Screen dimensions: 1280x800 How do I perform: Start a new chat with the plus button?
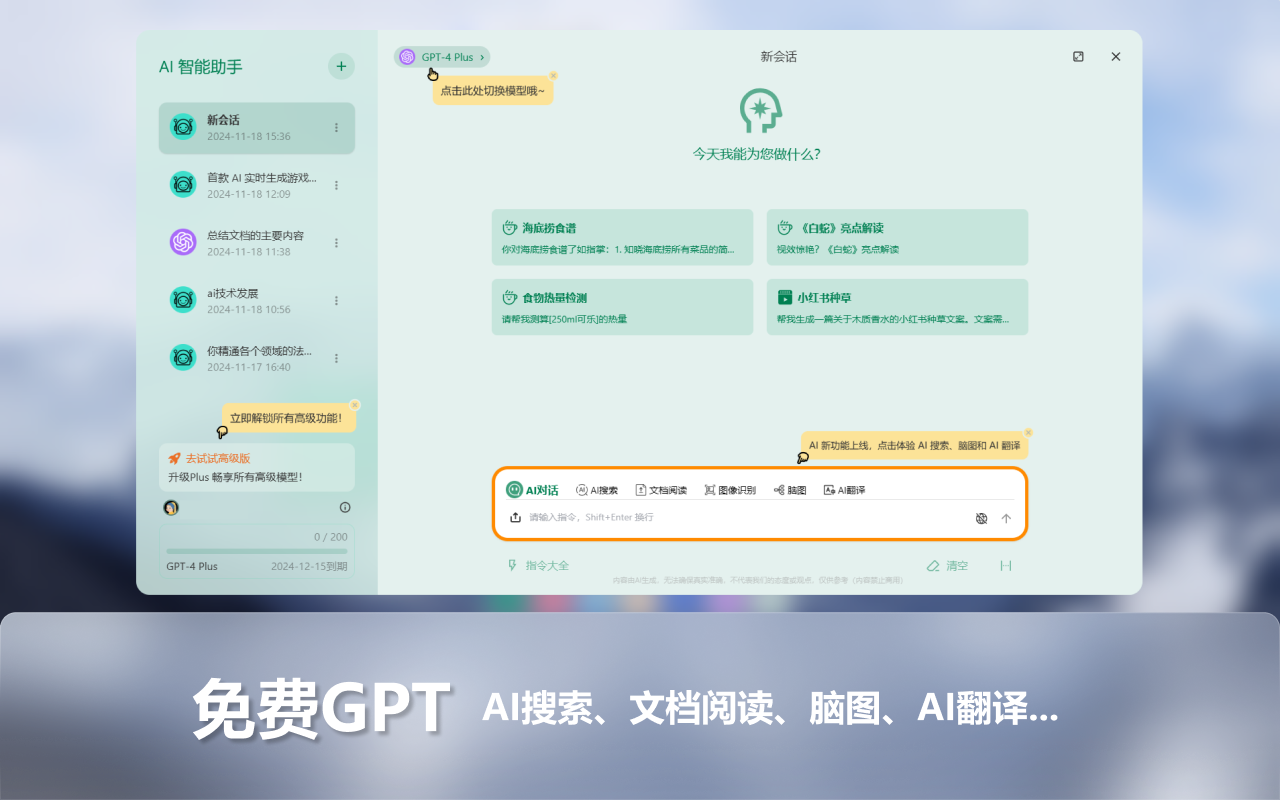[341, 66]
